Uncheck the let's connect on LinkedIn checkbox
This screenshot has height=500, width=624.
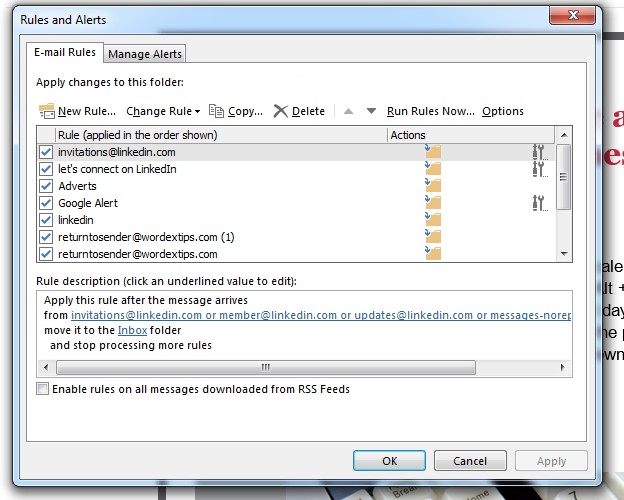[x=46, y=169]
